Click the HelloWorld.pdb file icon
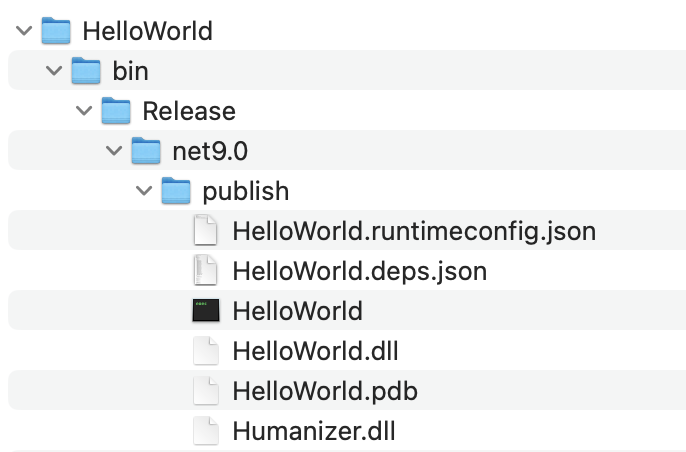 click(205, 391)
